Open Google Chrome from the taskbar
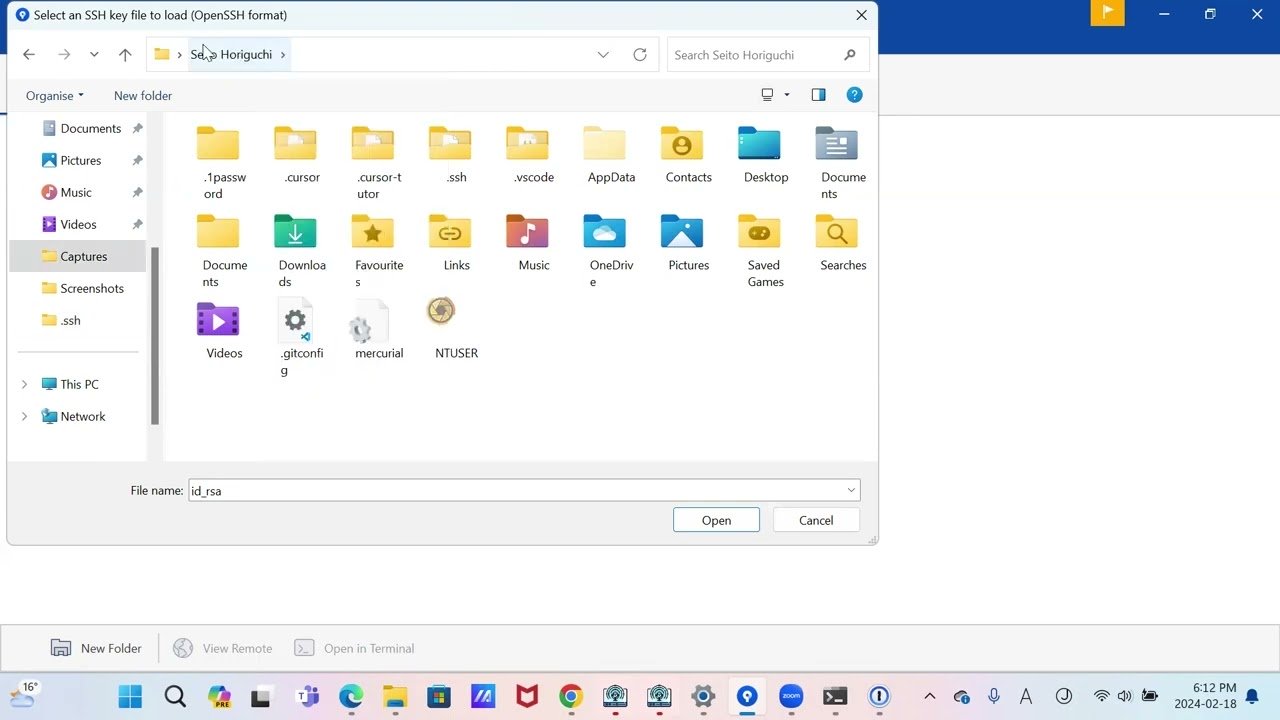Viewport: 1280px width, 720px height. pos(571,697)
